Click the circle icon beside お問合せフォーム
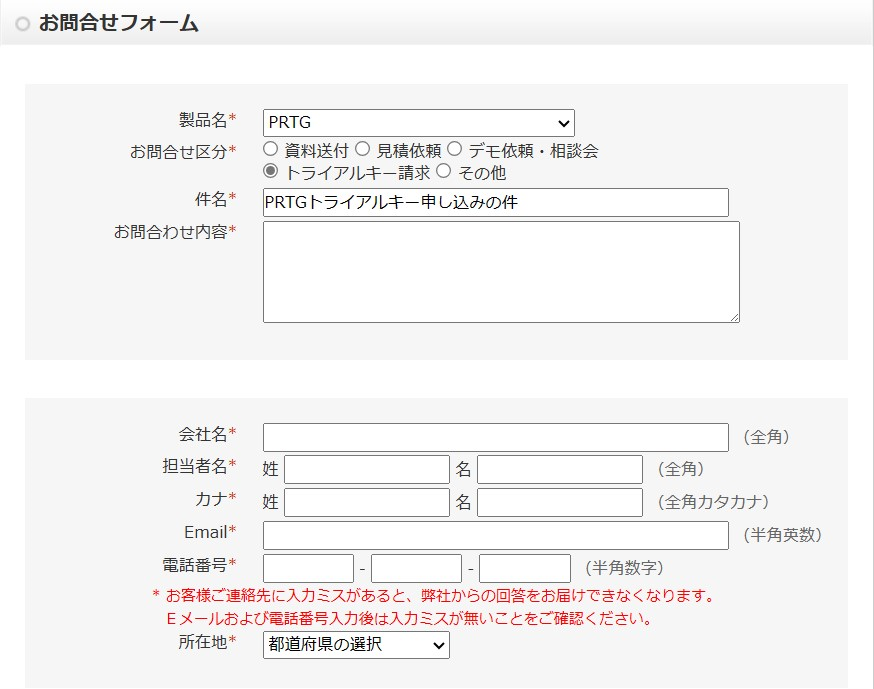Viewport: 874px width, 689px height. pyautogui.click(x=23, y=24)
